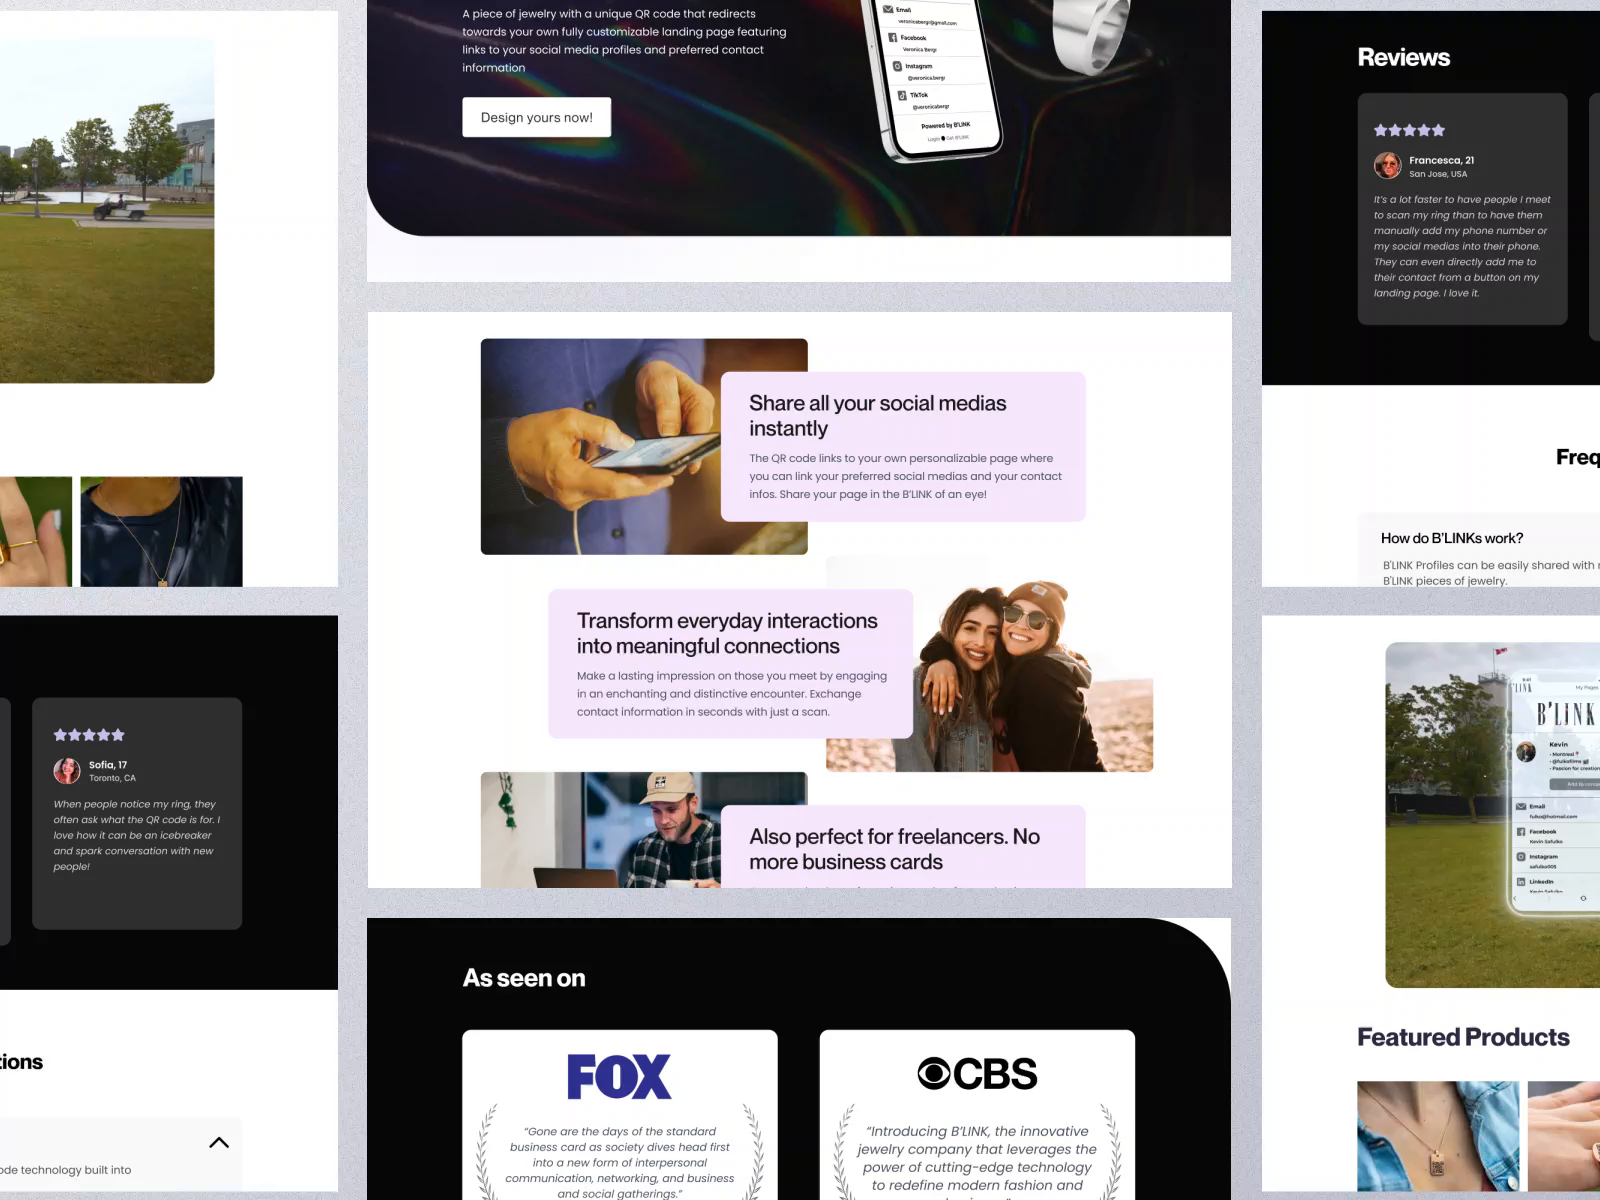Click Francesca's reviewer avatar
Image resolution: width=1600 pixels, height=1200 pixels.
click(x=1387, y=166)
